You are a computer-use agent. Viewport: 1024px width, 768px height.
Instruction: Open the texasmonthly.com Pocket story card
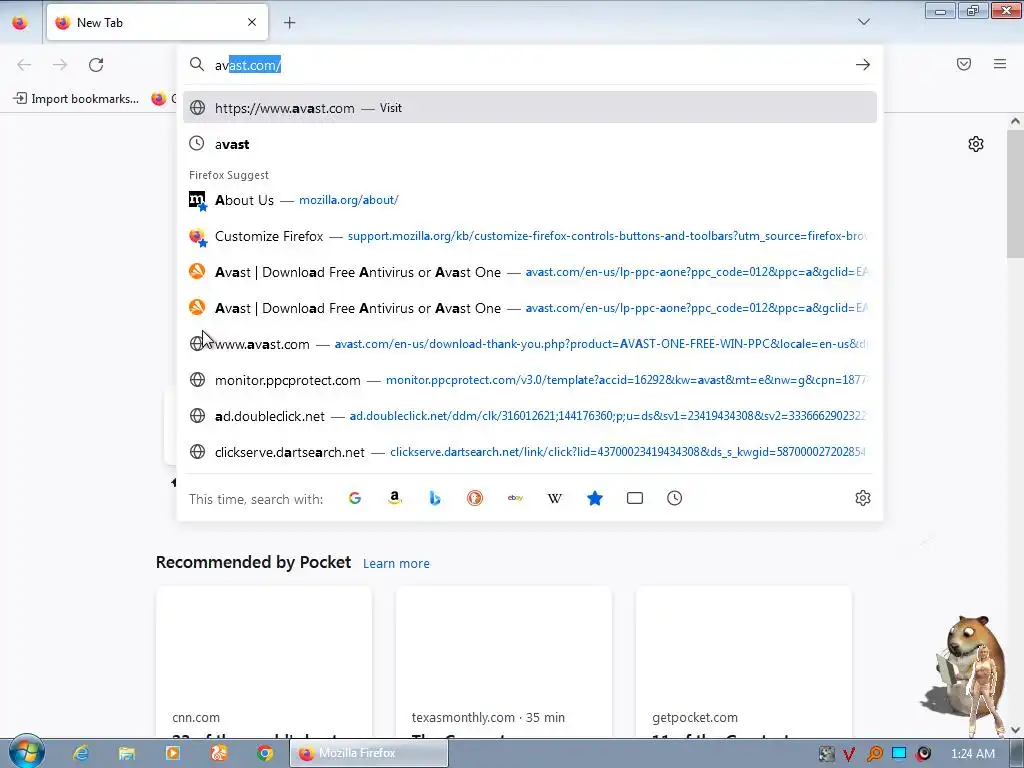(504, 662)
